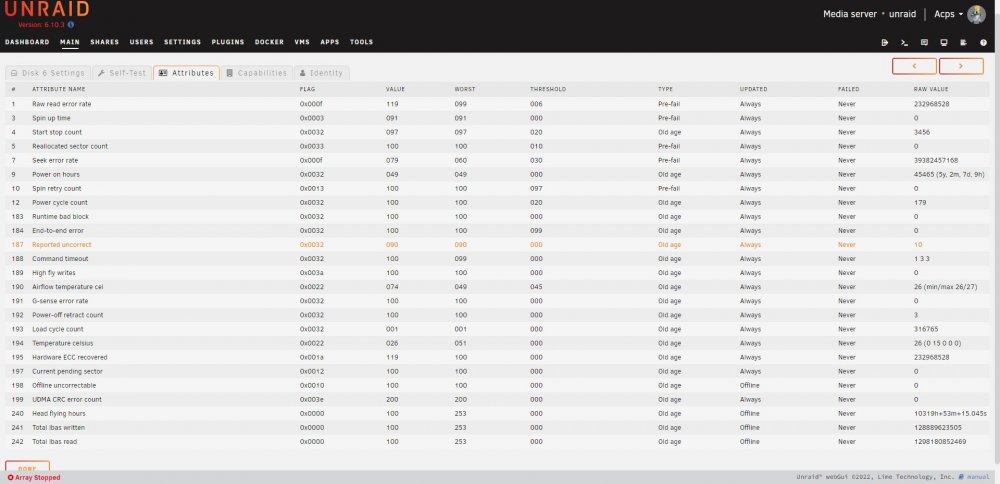Image resolution: width=1000 pixels, height=484 pixels.
Task: Select the Spin up time attribute
Action: 52,118
